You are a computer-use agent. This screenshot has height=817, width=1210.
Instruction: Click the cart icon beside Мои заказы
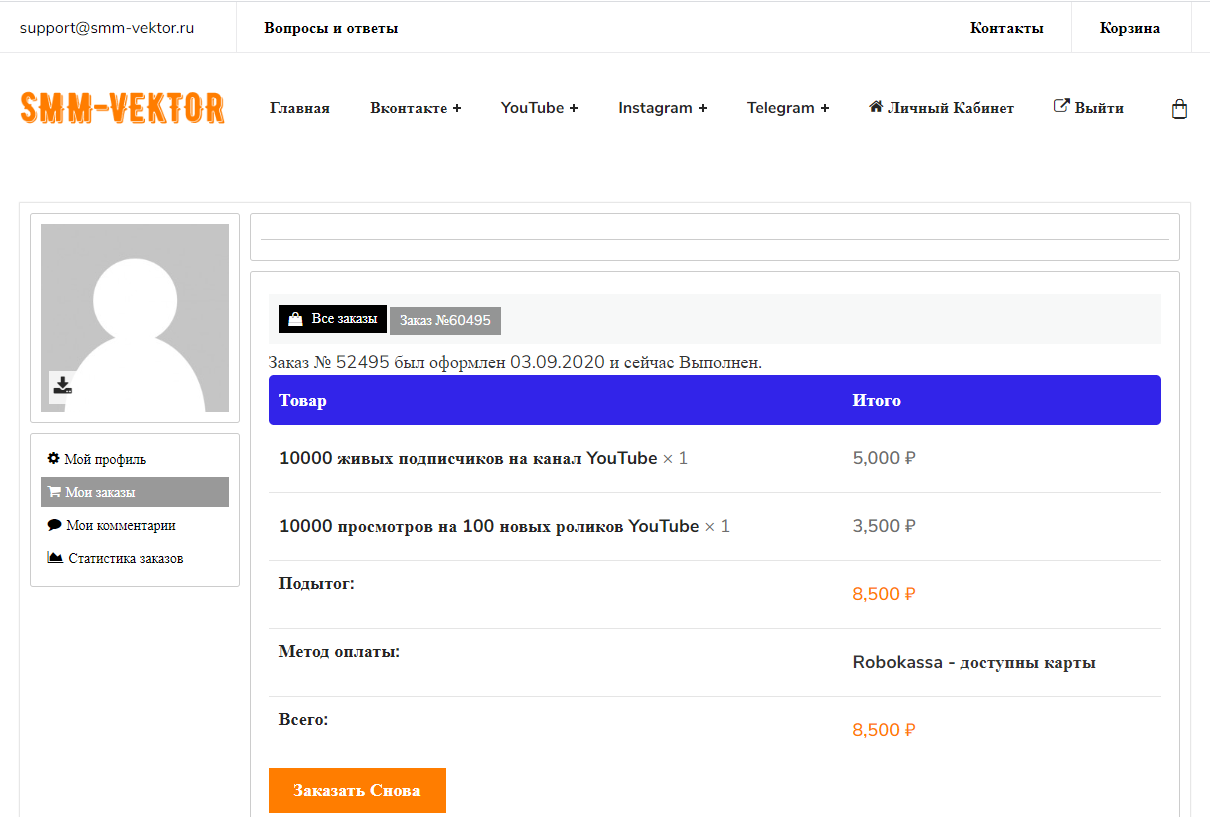(x=54, y=492)
